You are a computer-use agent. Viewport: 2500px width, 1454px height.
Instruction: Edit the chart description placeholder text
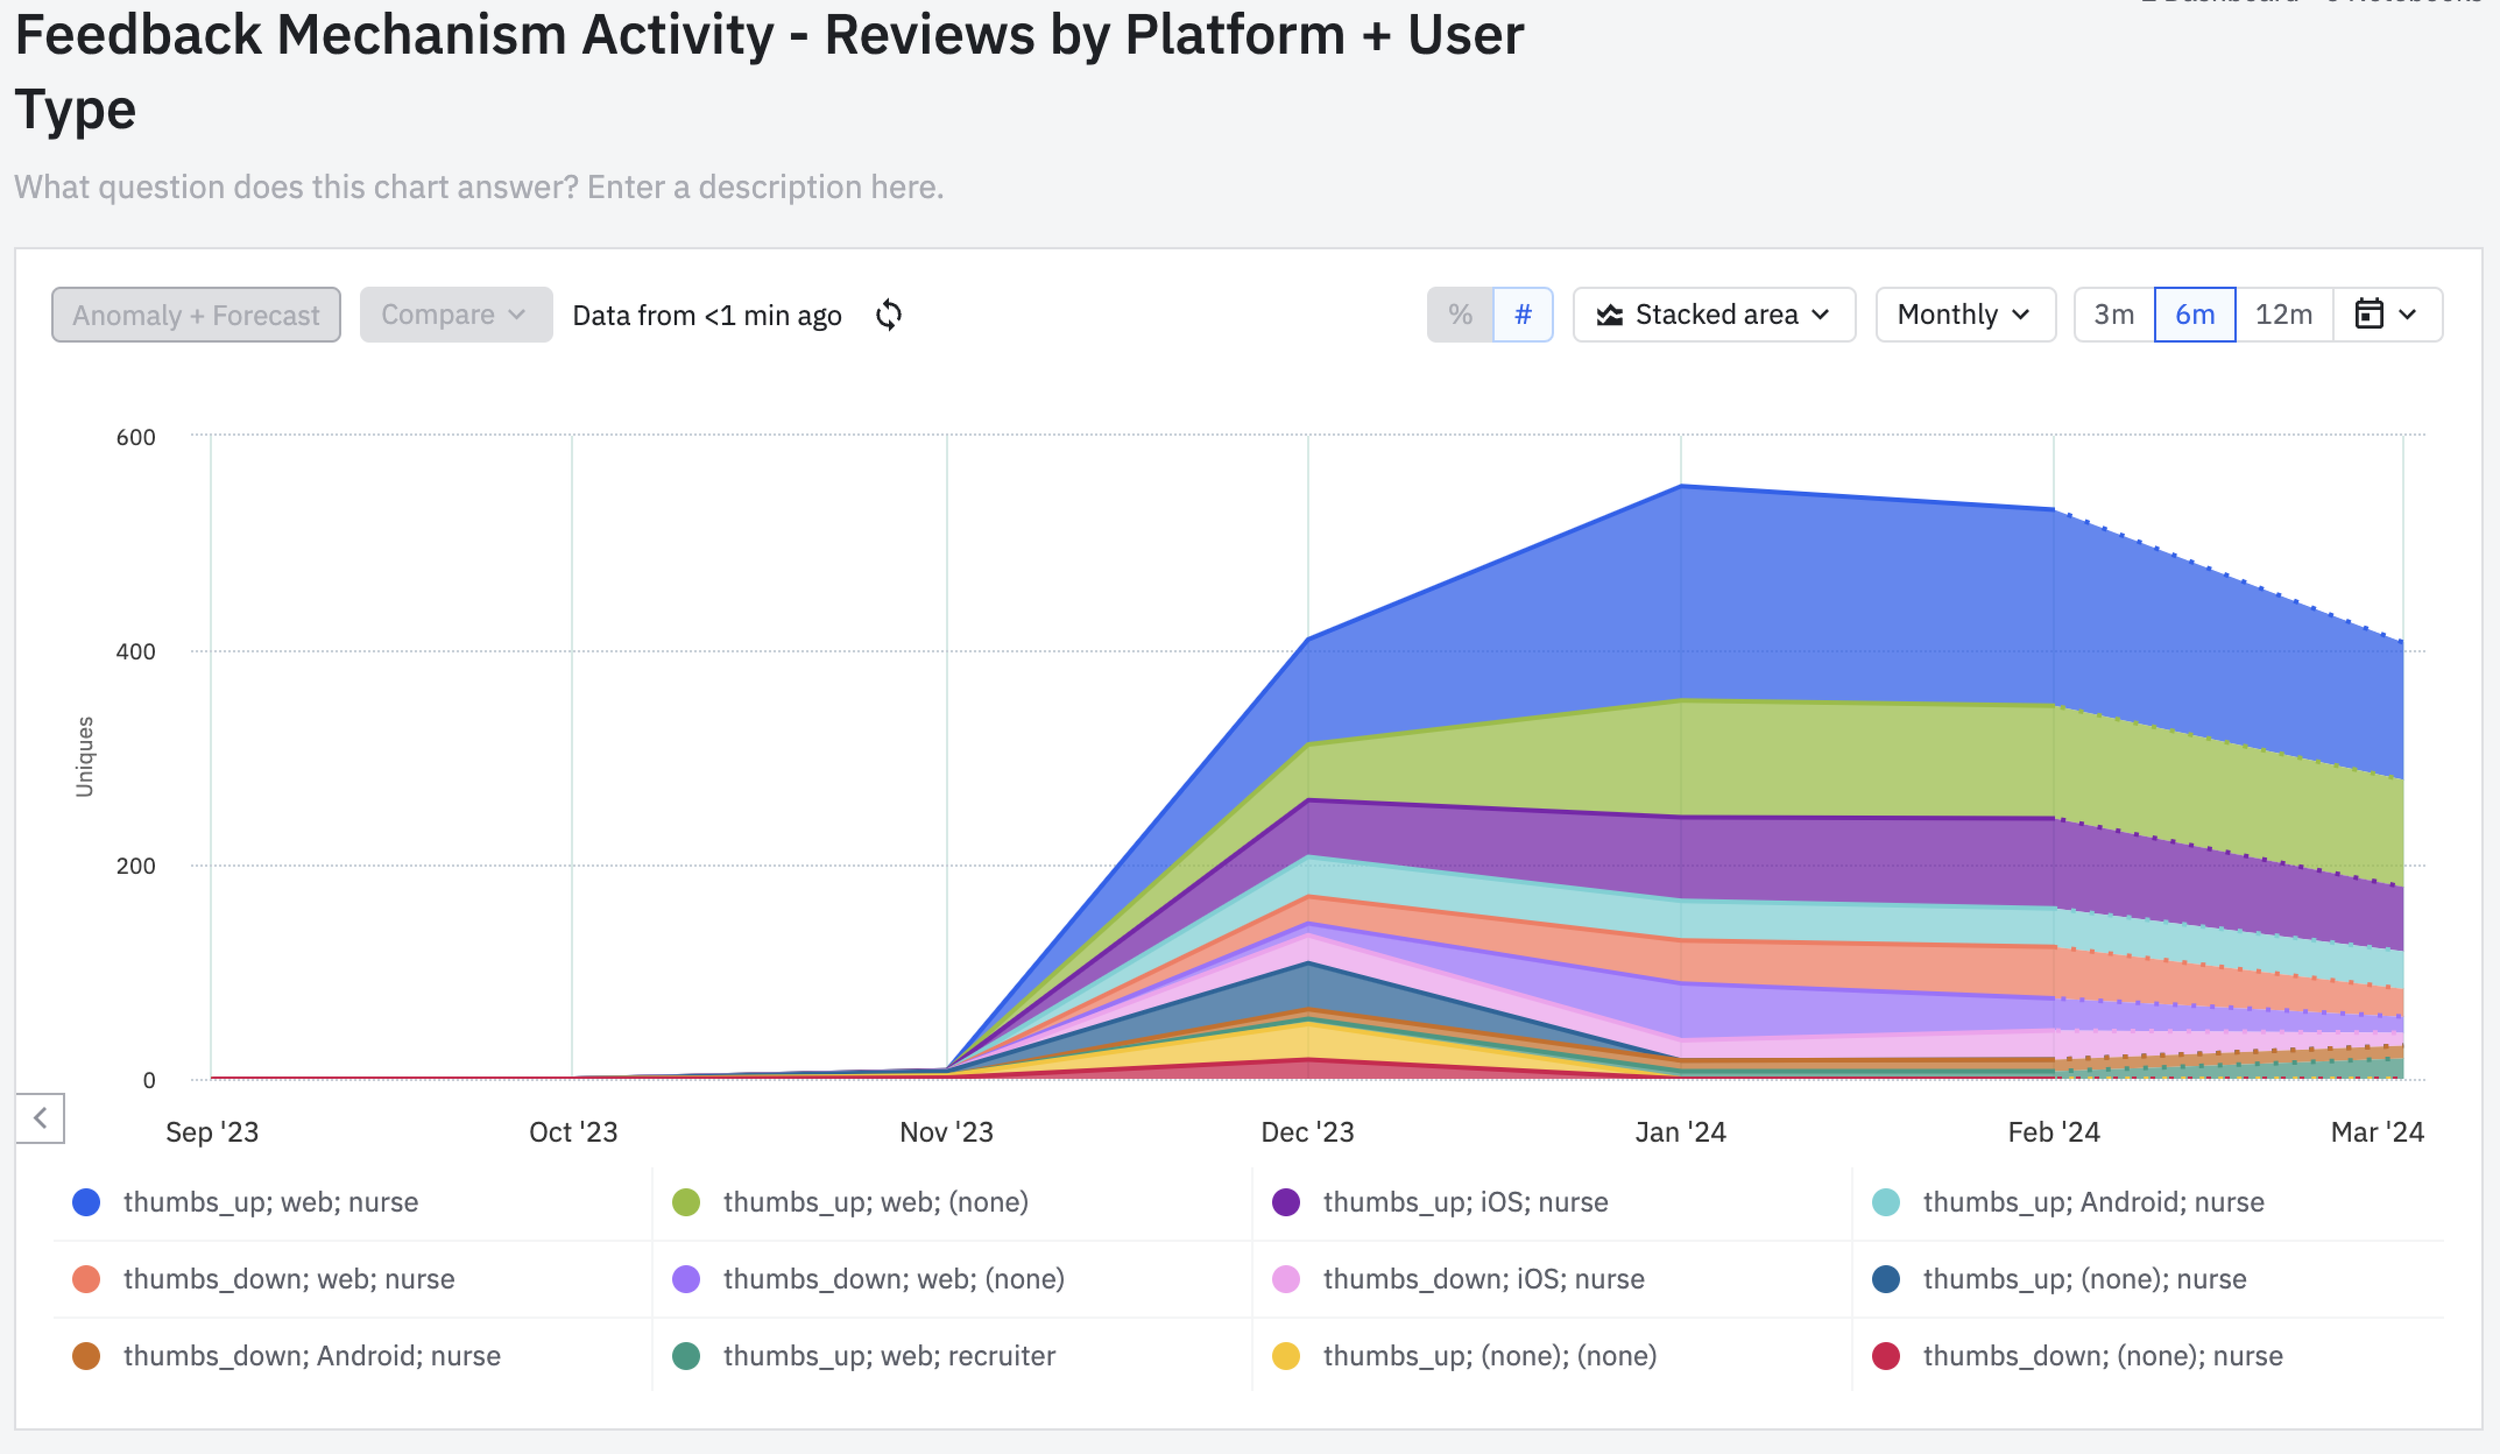478,187
